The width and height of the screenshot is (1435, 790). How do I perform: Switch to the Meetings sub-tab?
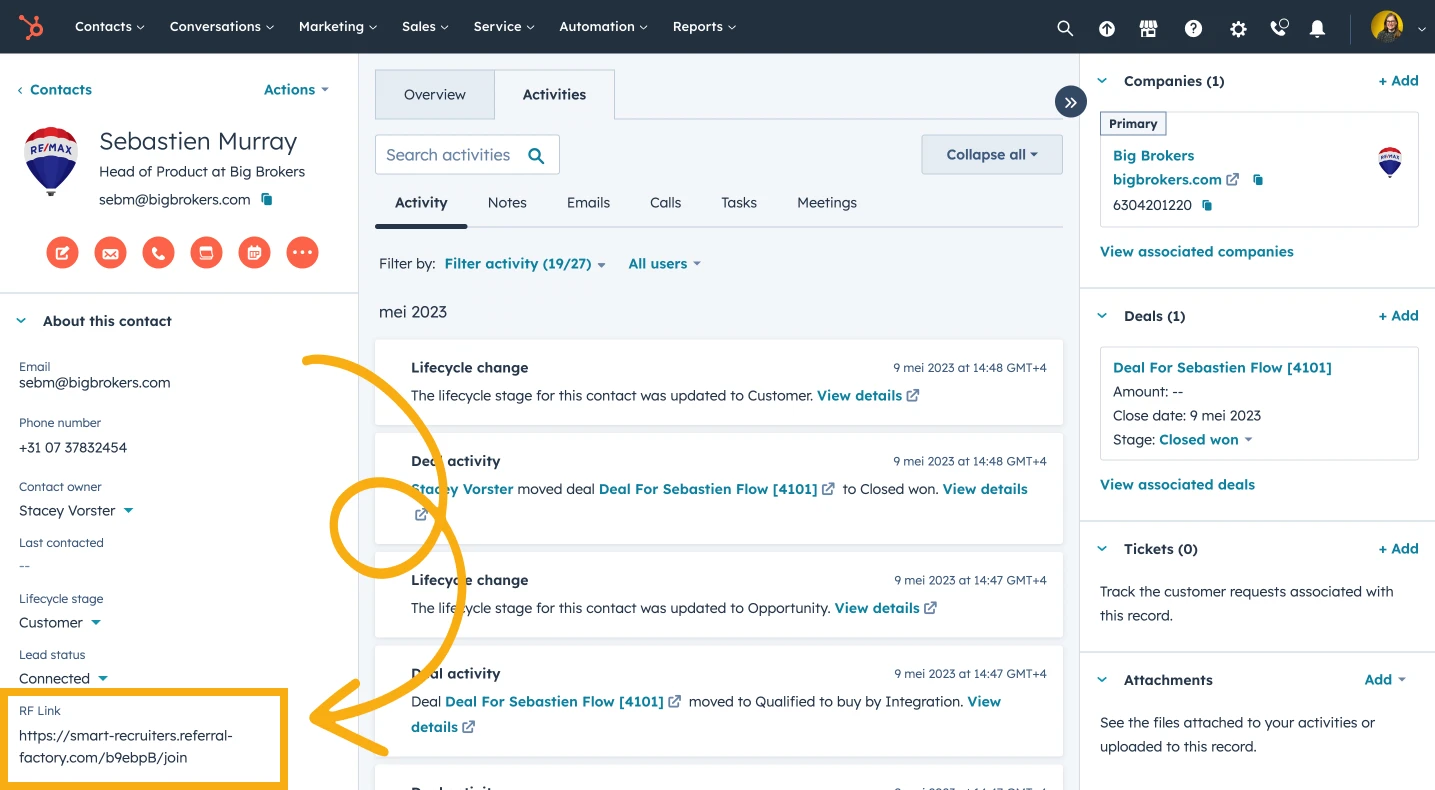pos(827,203)
